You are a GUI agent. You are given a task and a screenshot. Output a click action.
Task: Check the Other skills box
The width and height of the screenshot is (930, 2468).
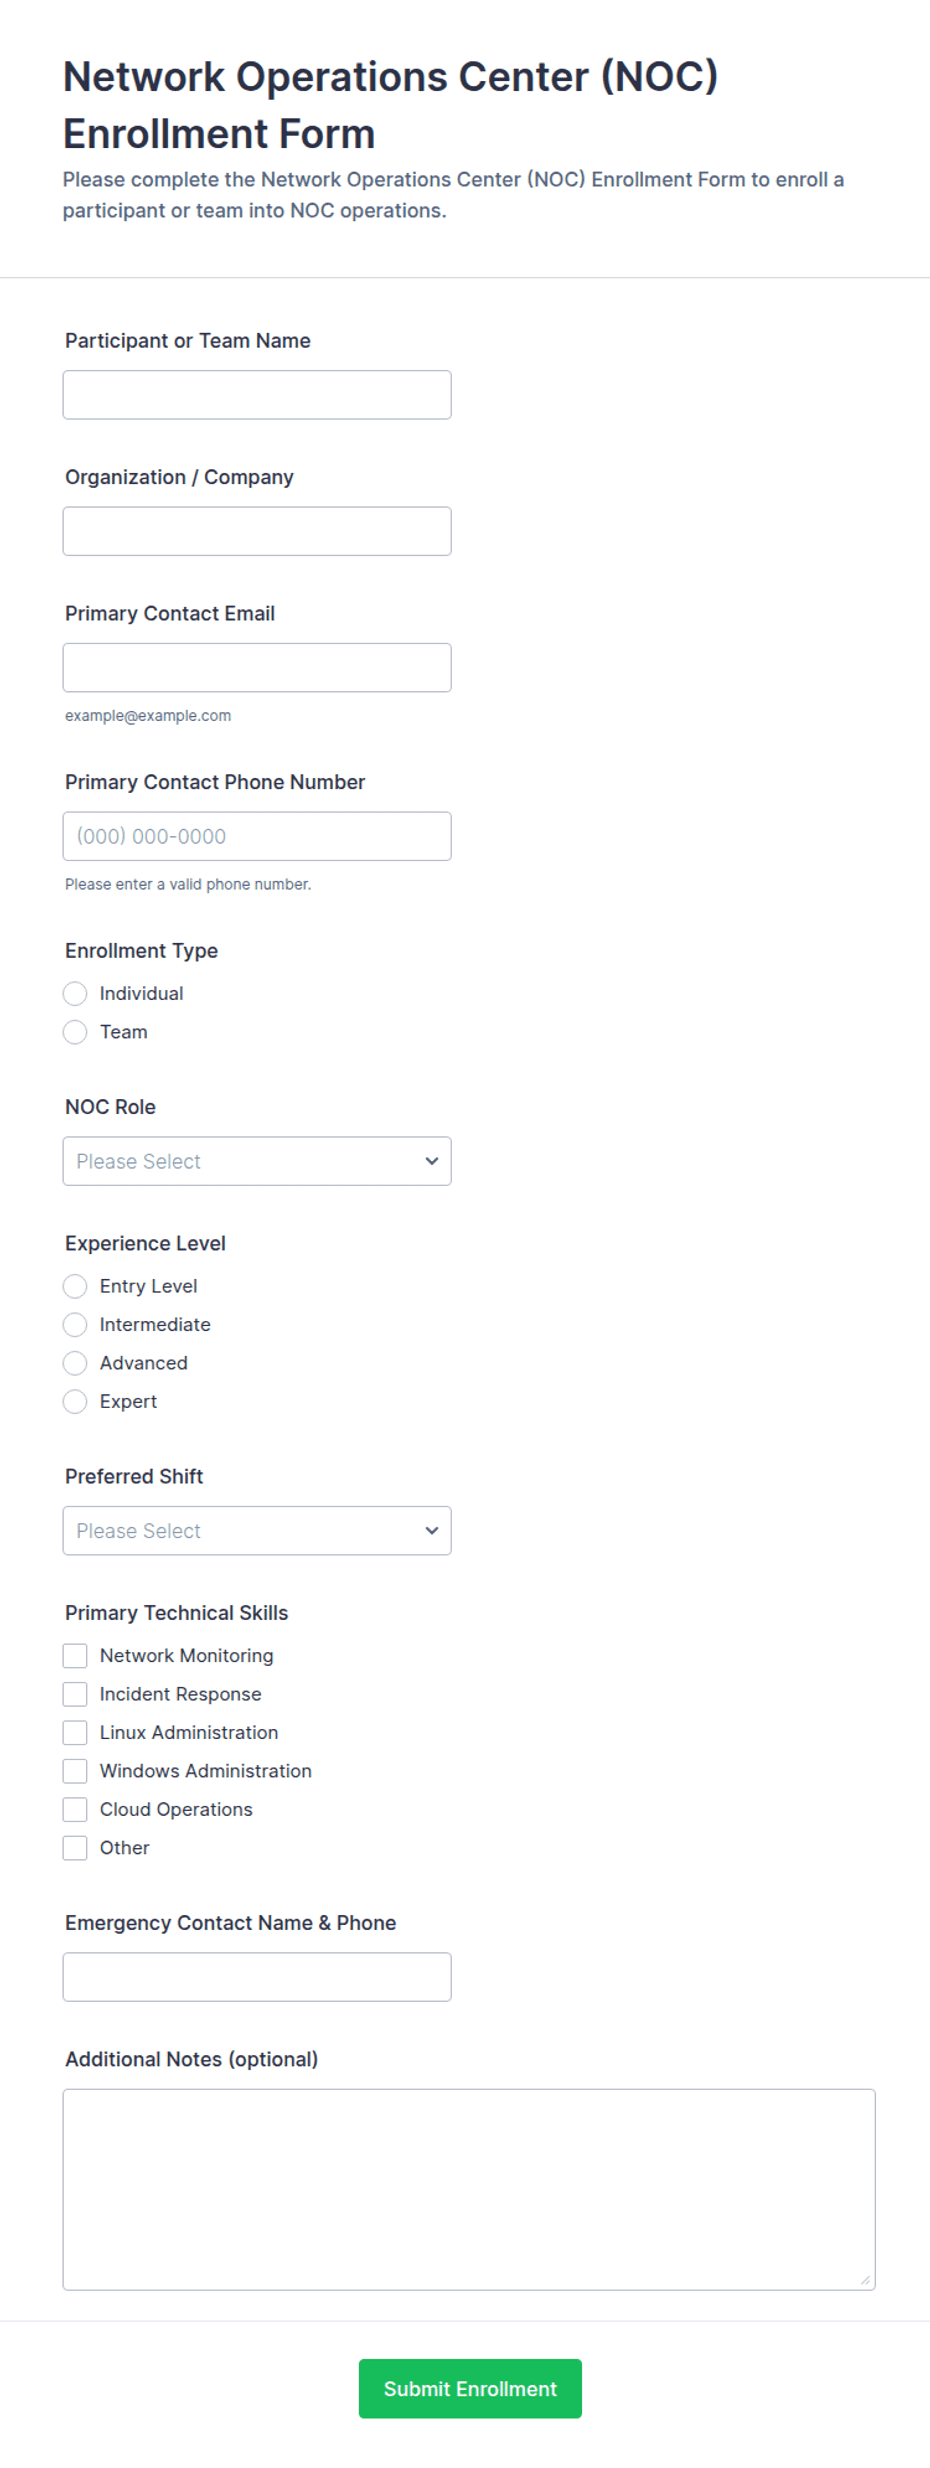tap(75, 1848)
